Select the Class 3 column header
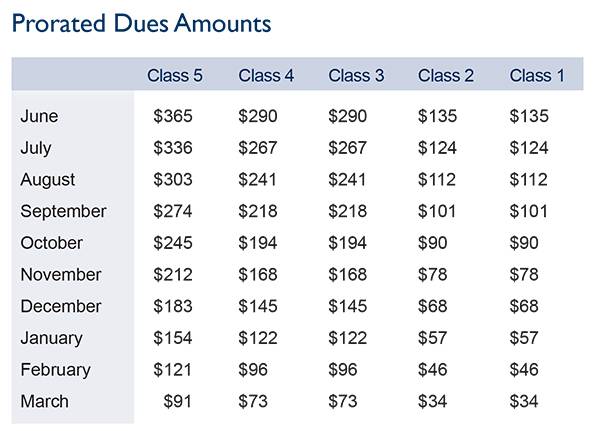The height and width of the screenshot is (431, 600). (356, 75)
